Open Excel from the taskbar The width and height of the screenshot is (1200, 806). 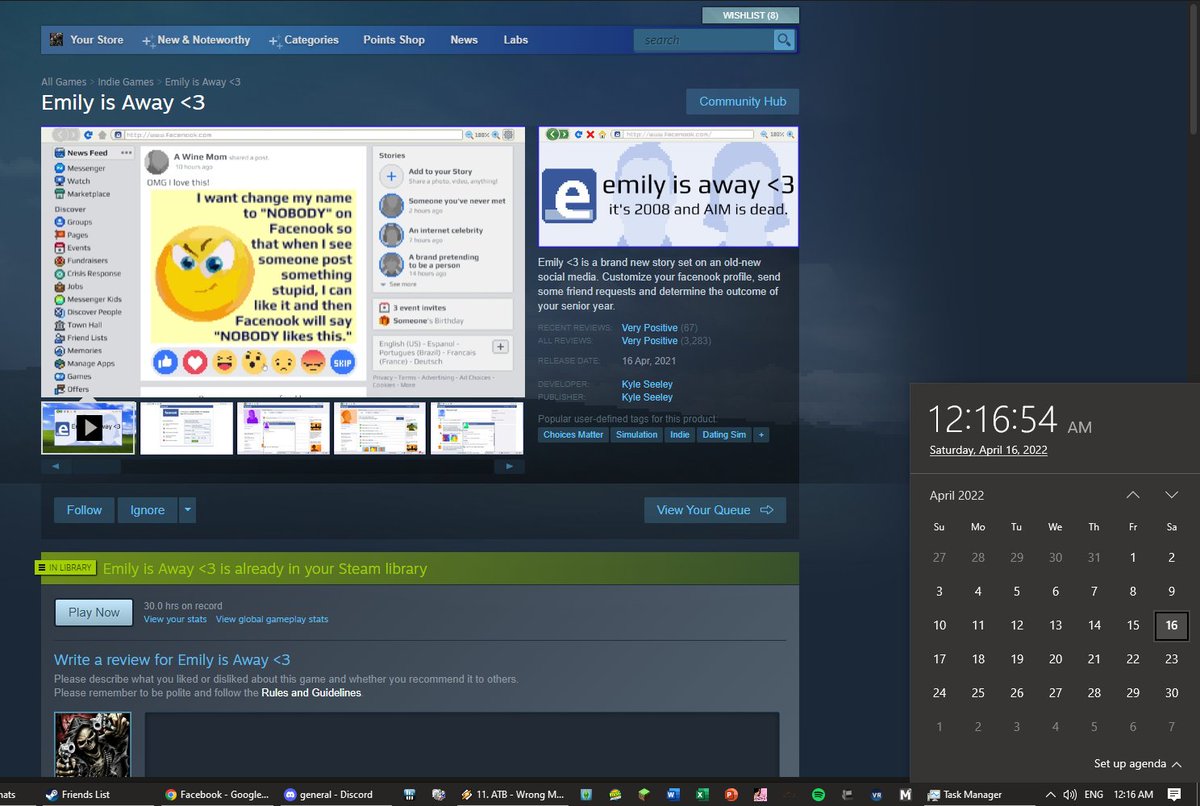[702, 795]
